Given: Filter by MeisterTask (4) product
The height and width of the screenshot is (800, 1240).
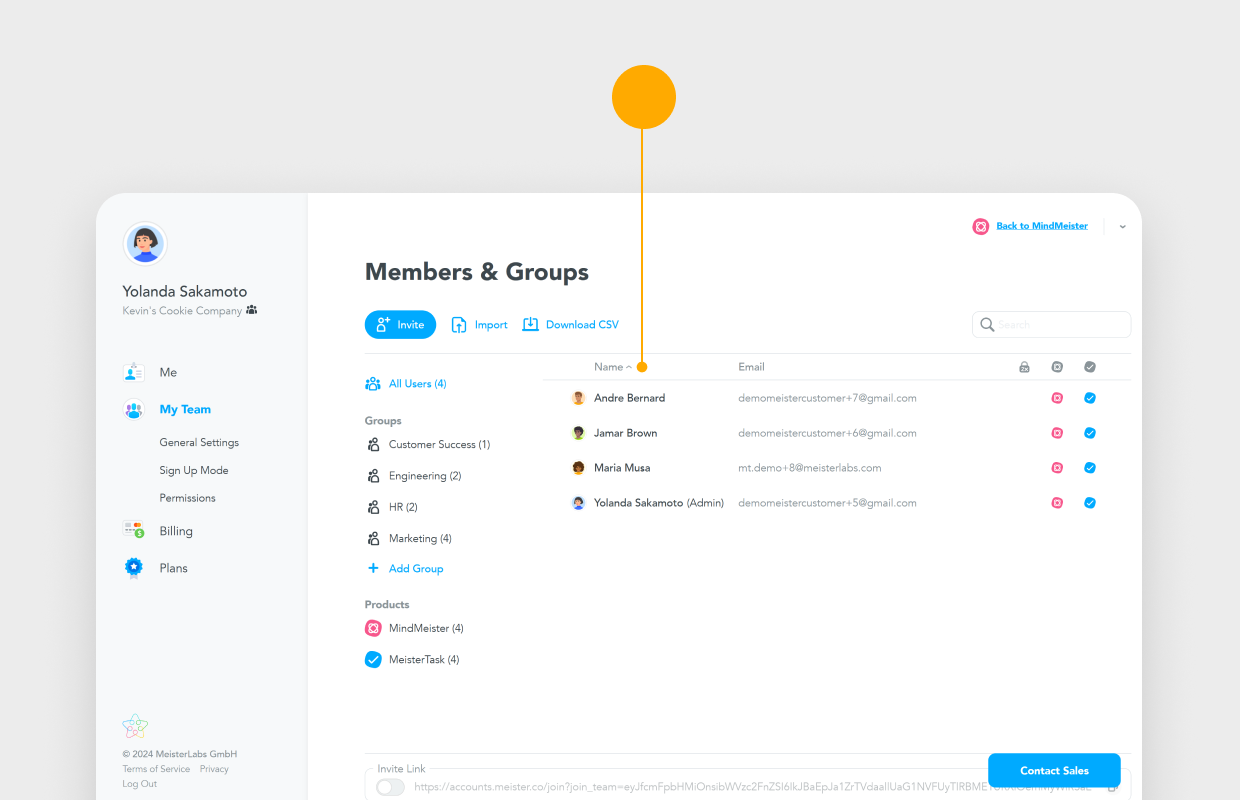Looking at the screenshot, I should click(x=424, y=660).
